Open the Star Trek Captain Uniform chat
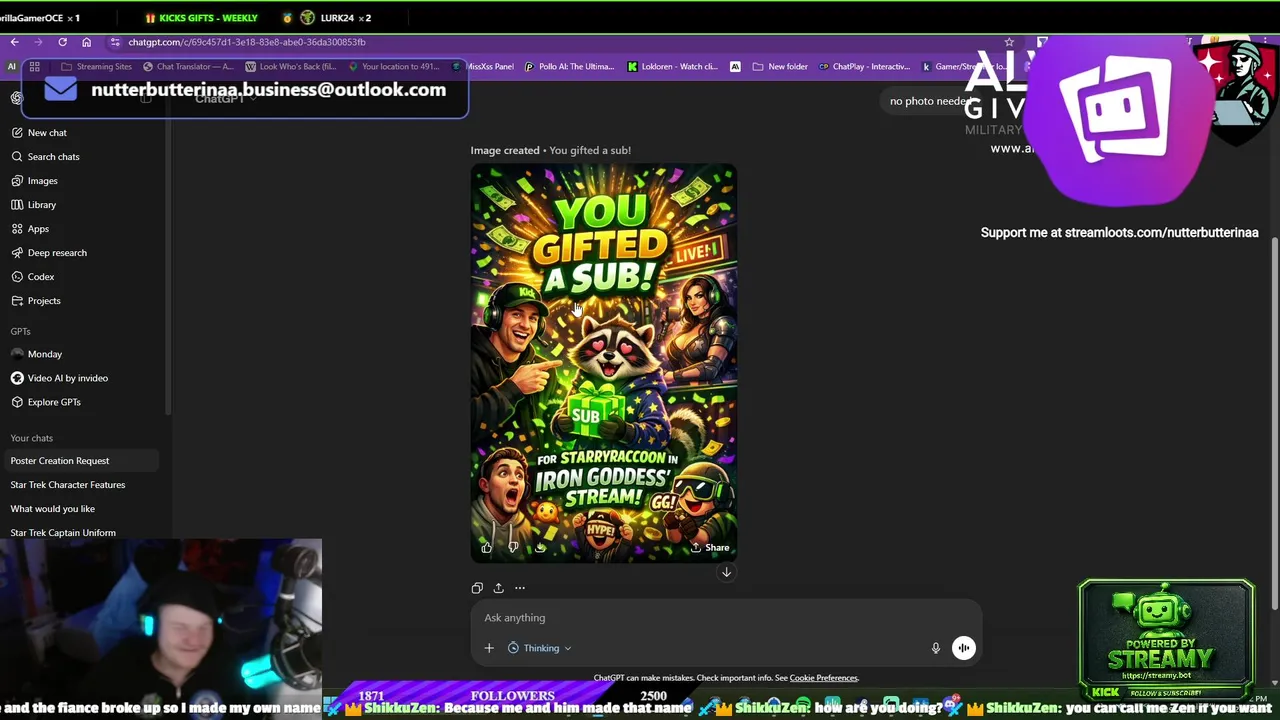 pos(63,533)
